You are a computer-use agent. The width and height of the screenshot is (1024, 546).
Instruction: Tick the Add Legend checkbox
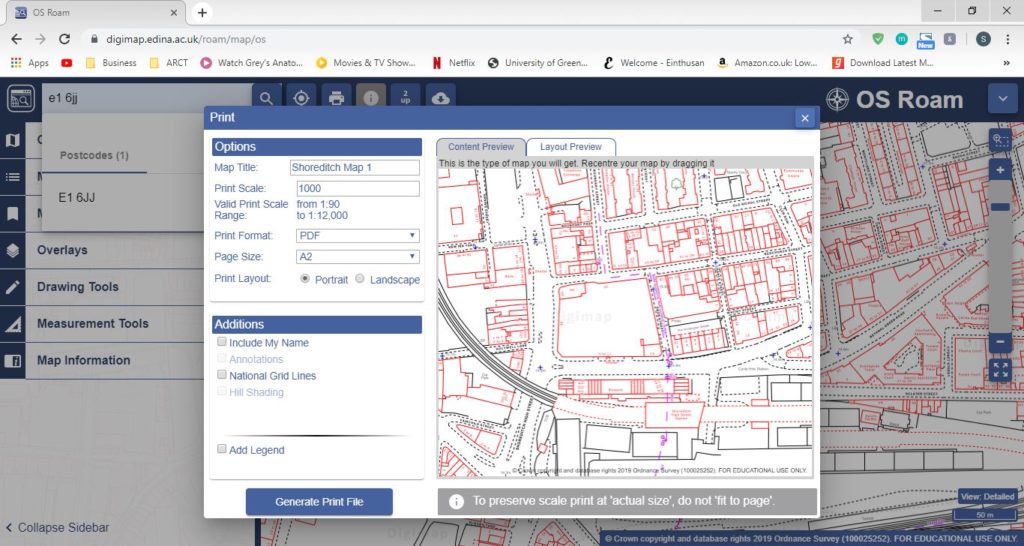pyautogui.click(x=222, y=449)
